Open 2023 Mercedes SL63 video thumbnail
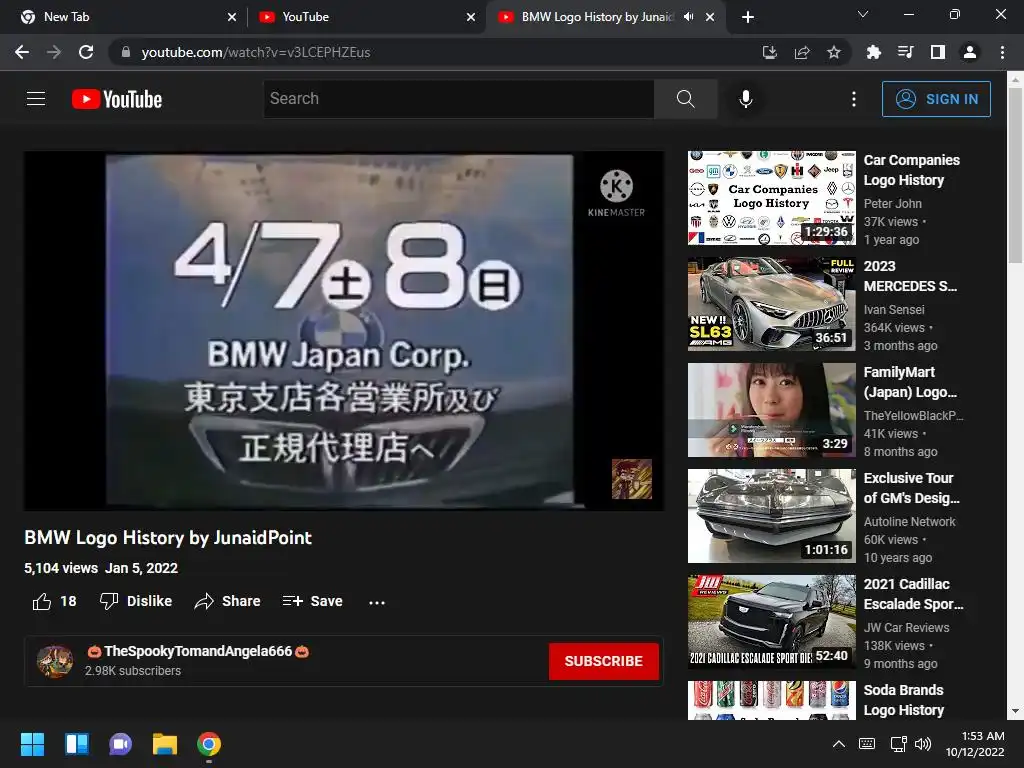This screenshot has width=1024, height=768. (x=771, y=304)
